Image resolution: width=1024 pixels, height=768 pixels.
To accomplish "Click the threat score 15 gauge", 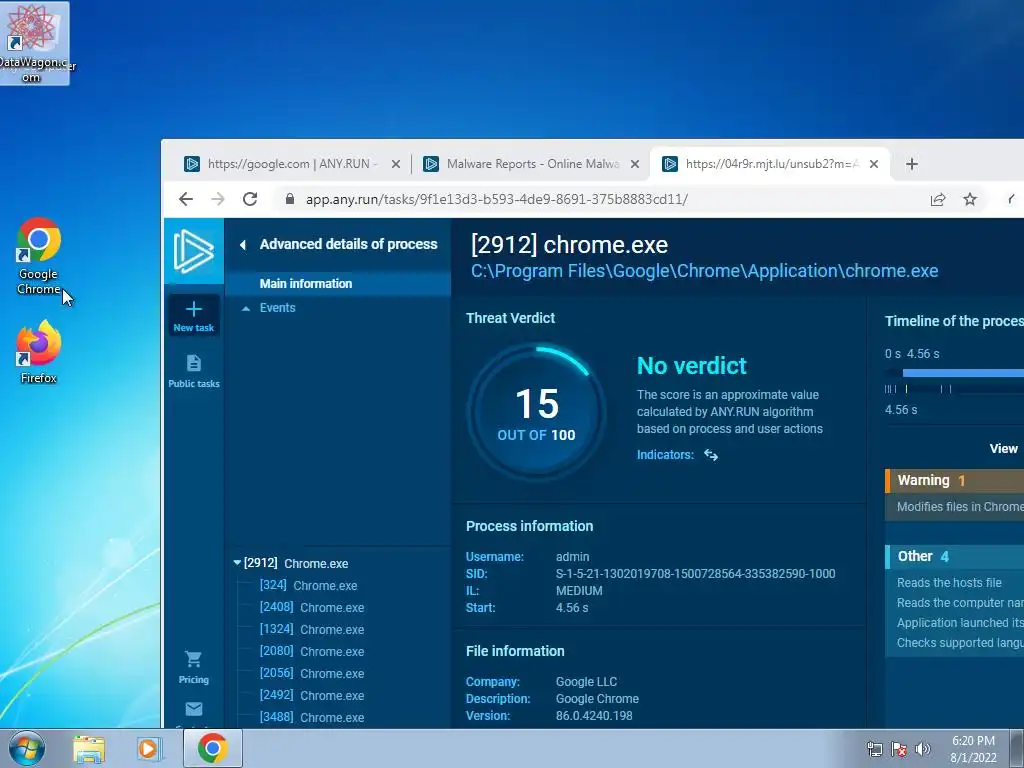I will (x=536, y=413).
